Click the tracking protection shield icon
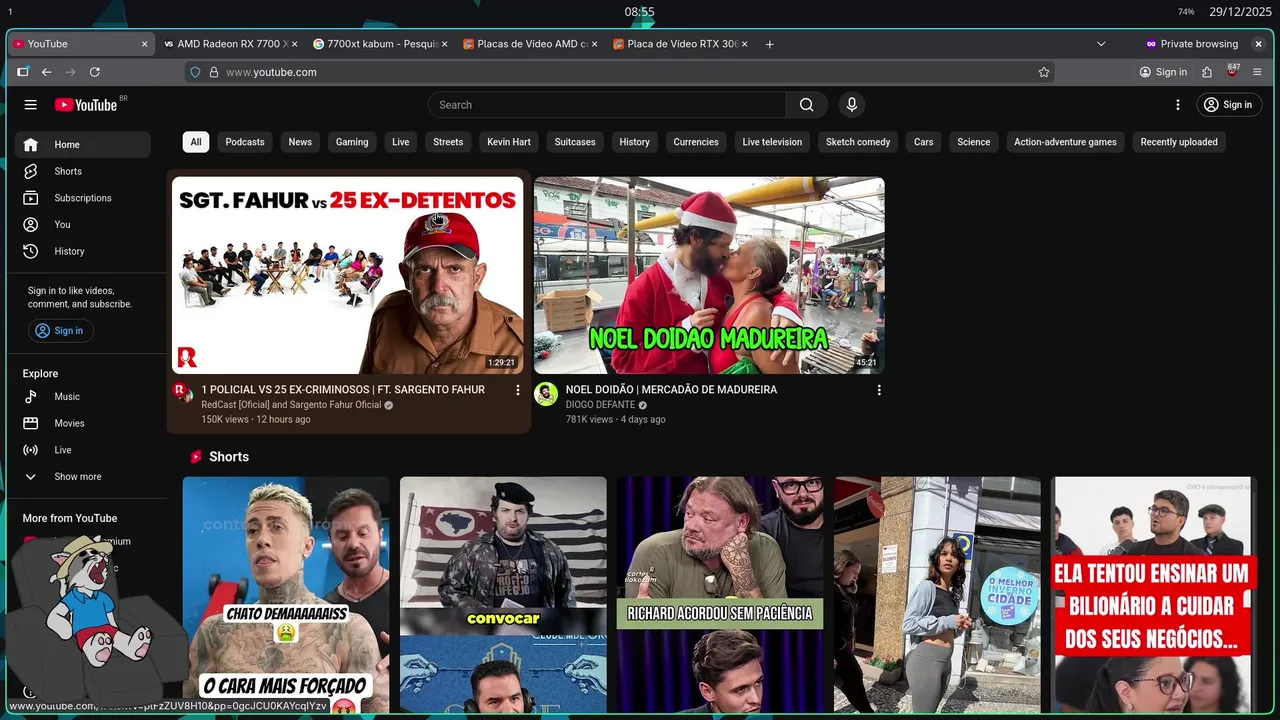The image size is (1280, 720). coord(196,72)
